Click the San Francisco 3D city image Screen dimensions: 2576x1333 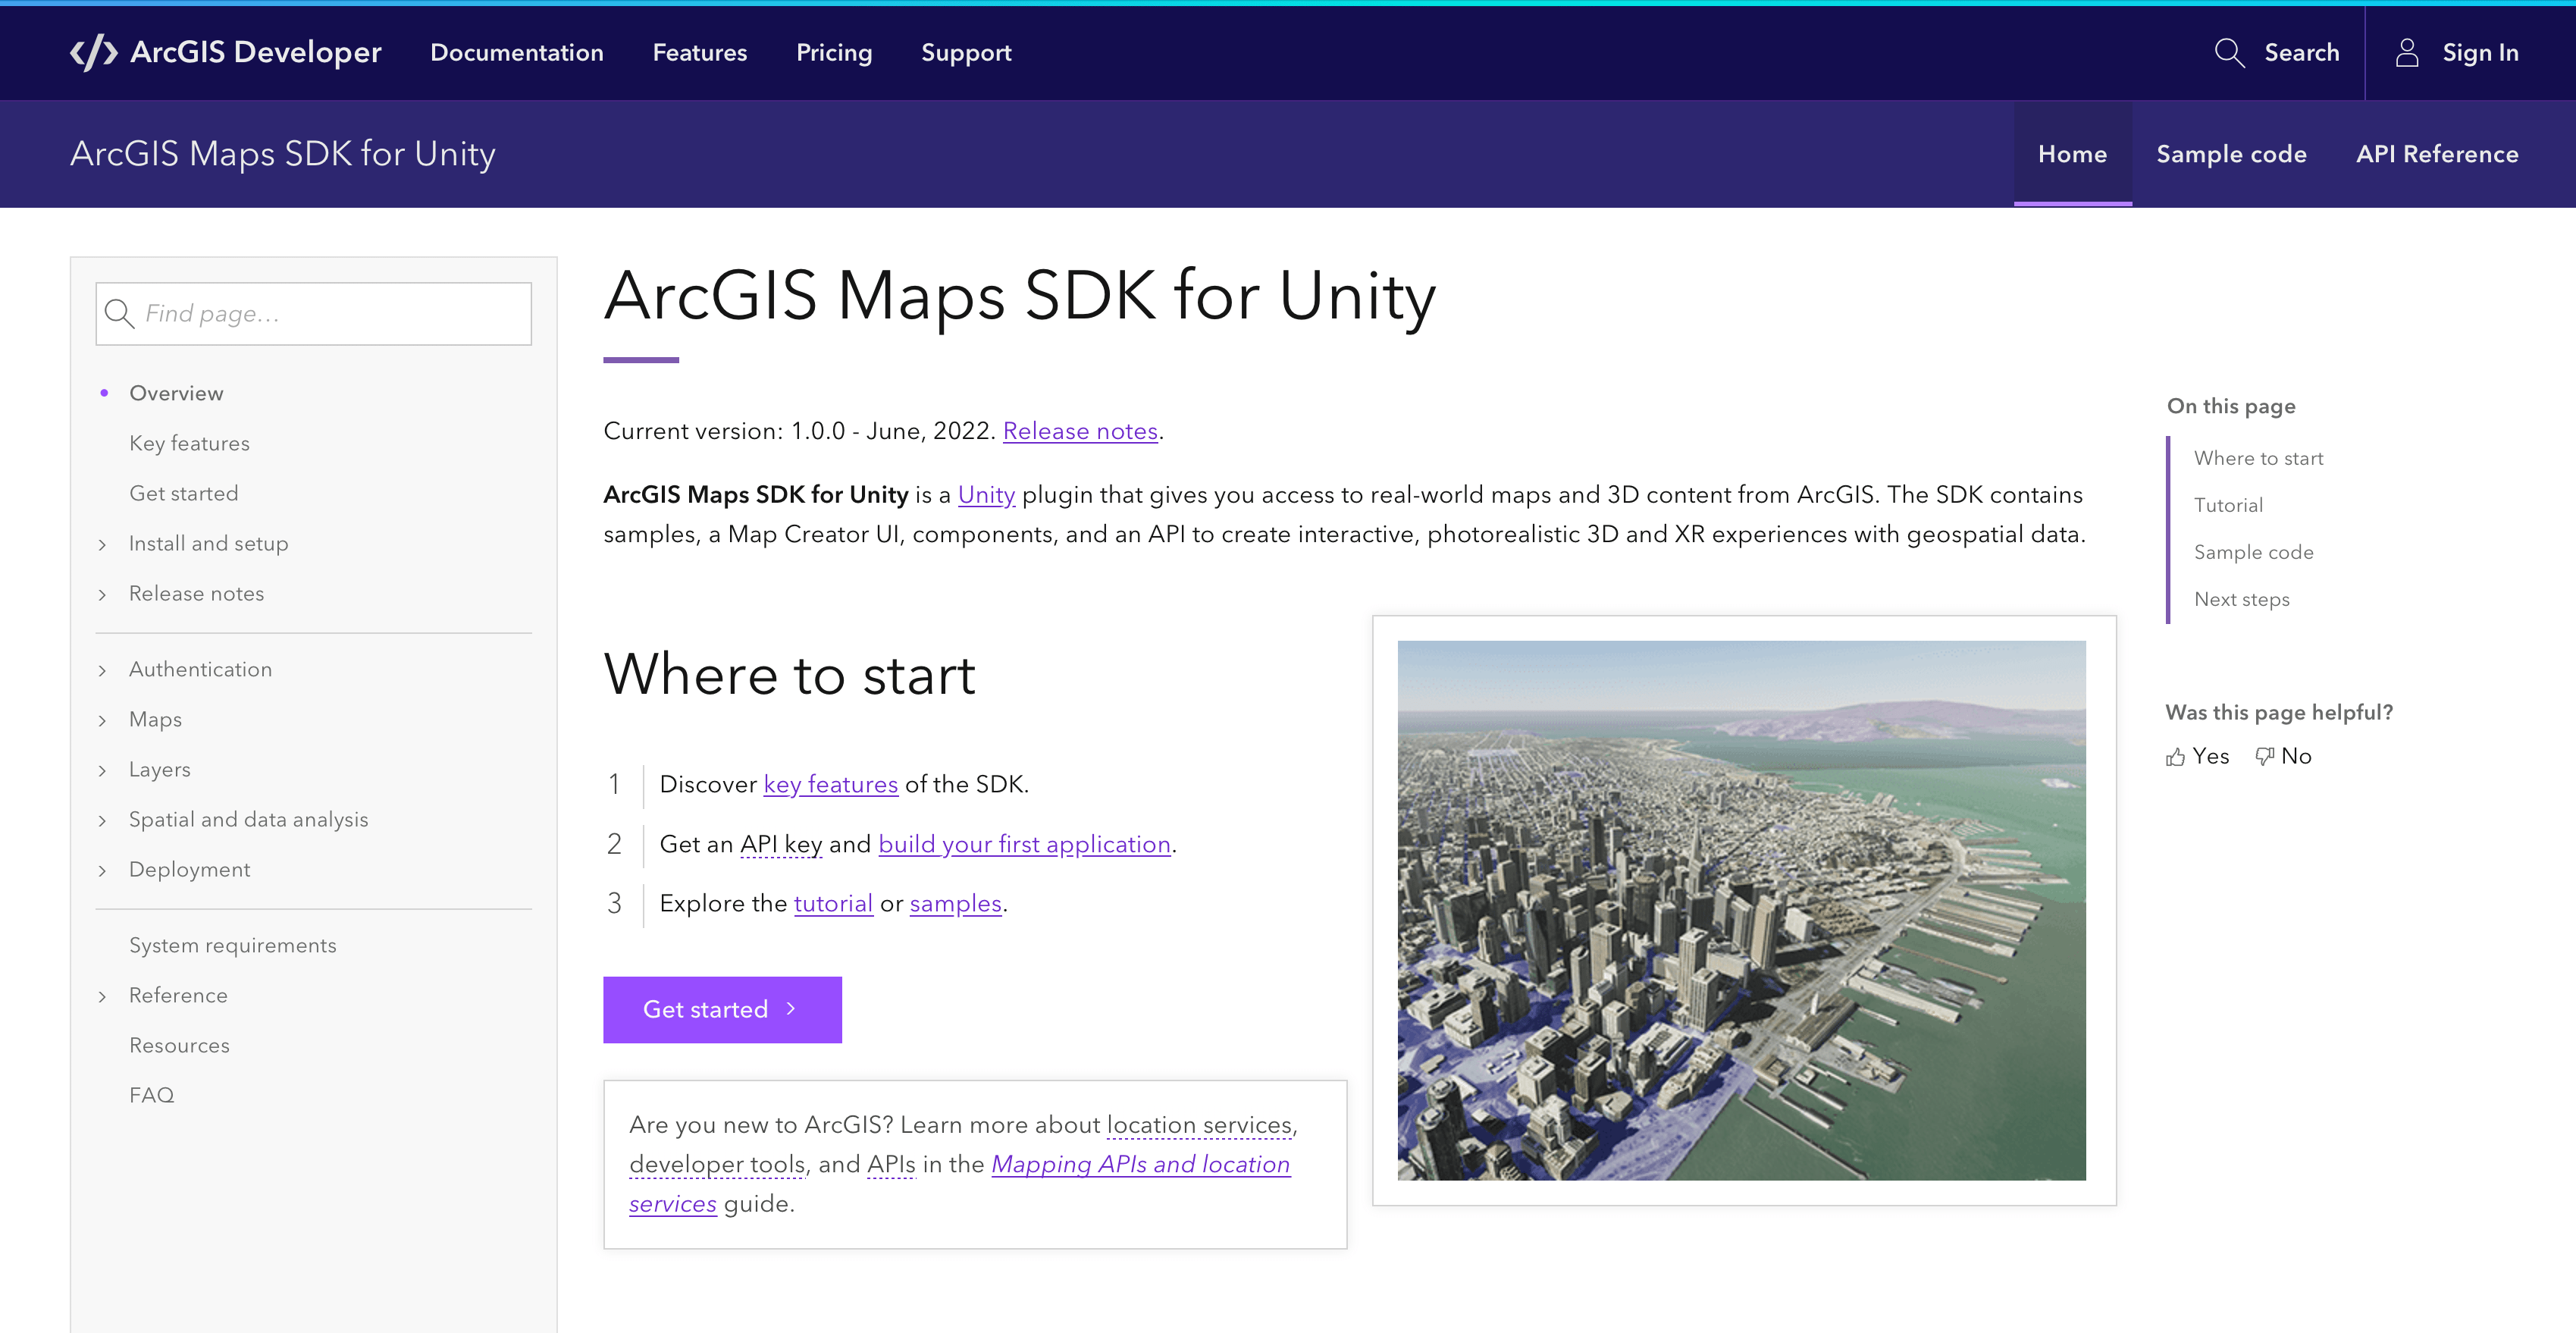1741,910
